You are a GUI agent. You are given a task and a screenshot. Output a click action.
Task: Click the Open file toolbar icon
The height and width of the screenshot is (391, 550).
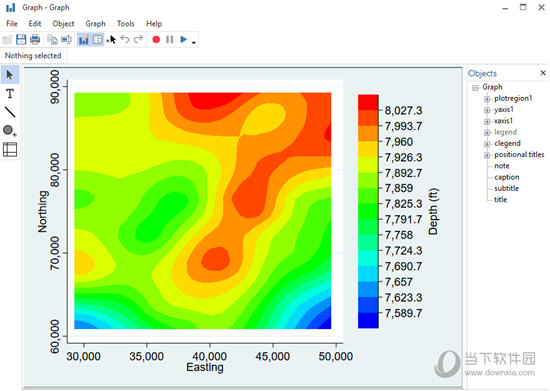pos(7,40)
